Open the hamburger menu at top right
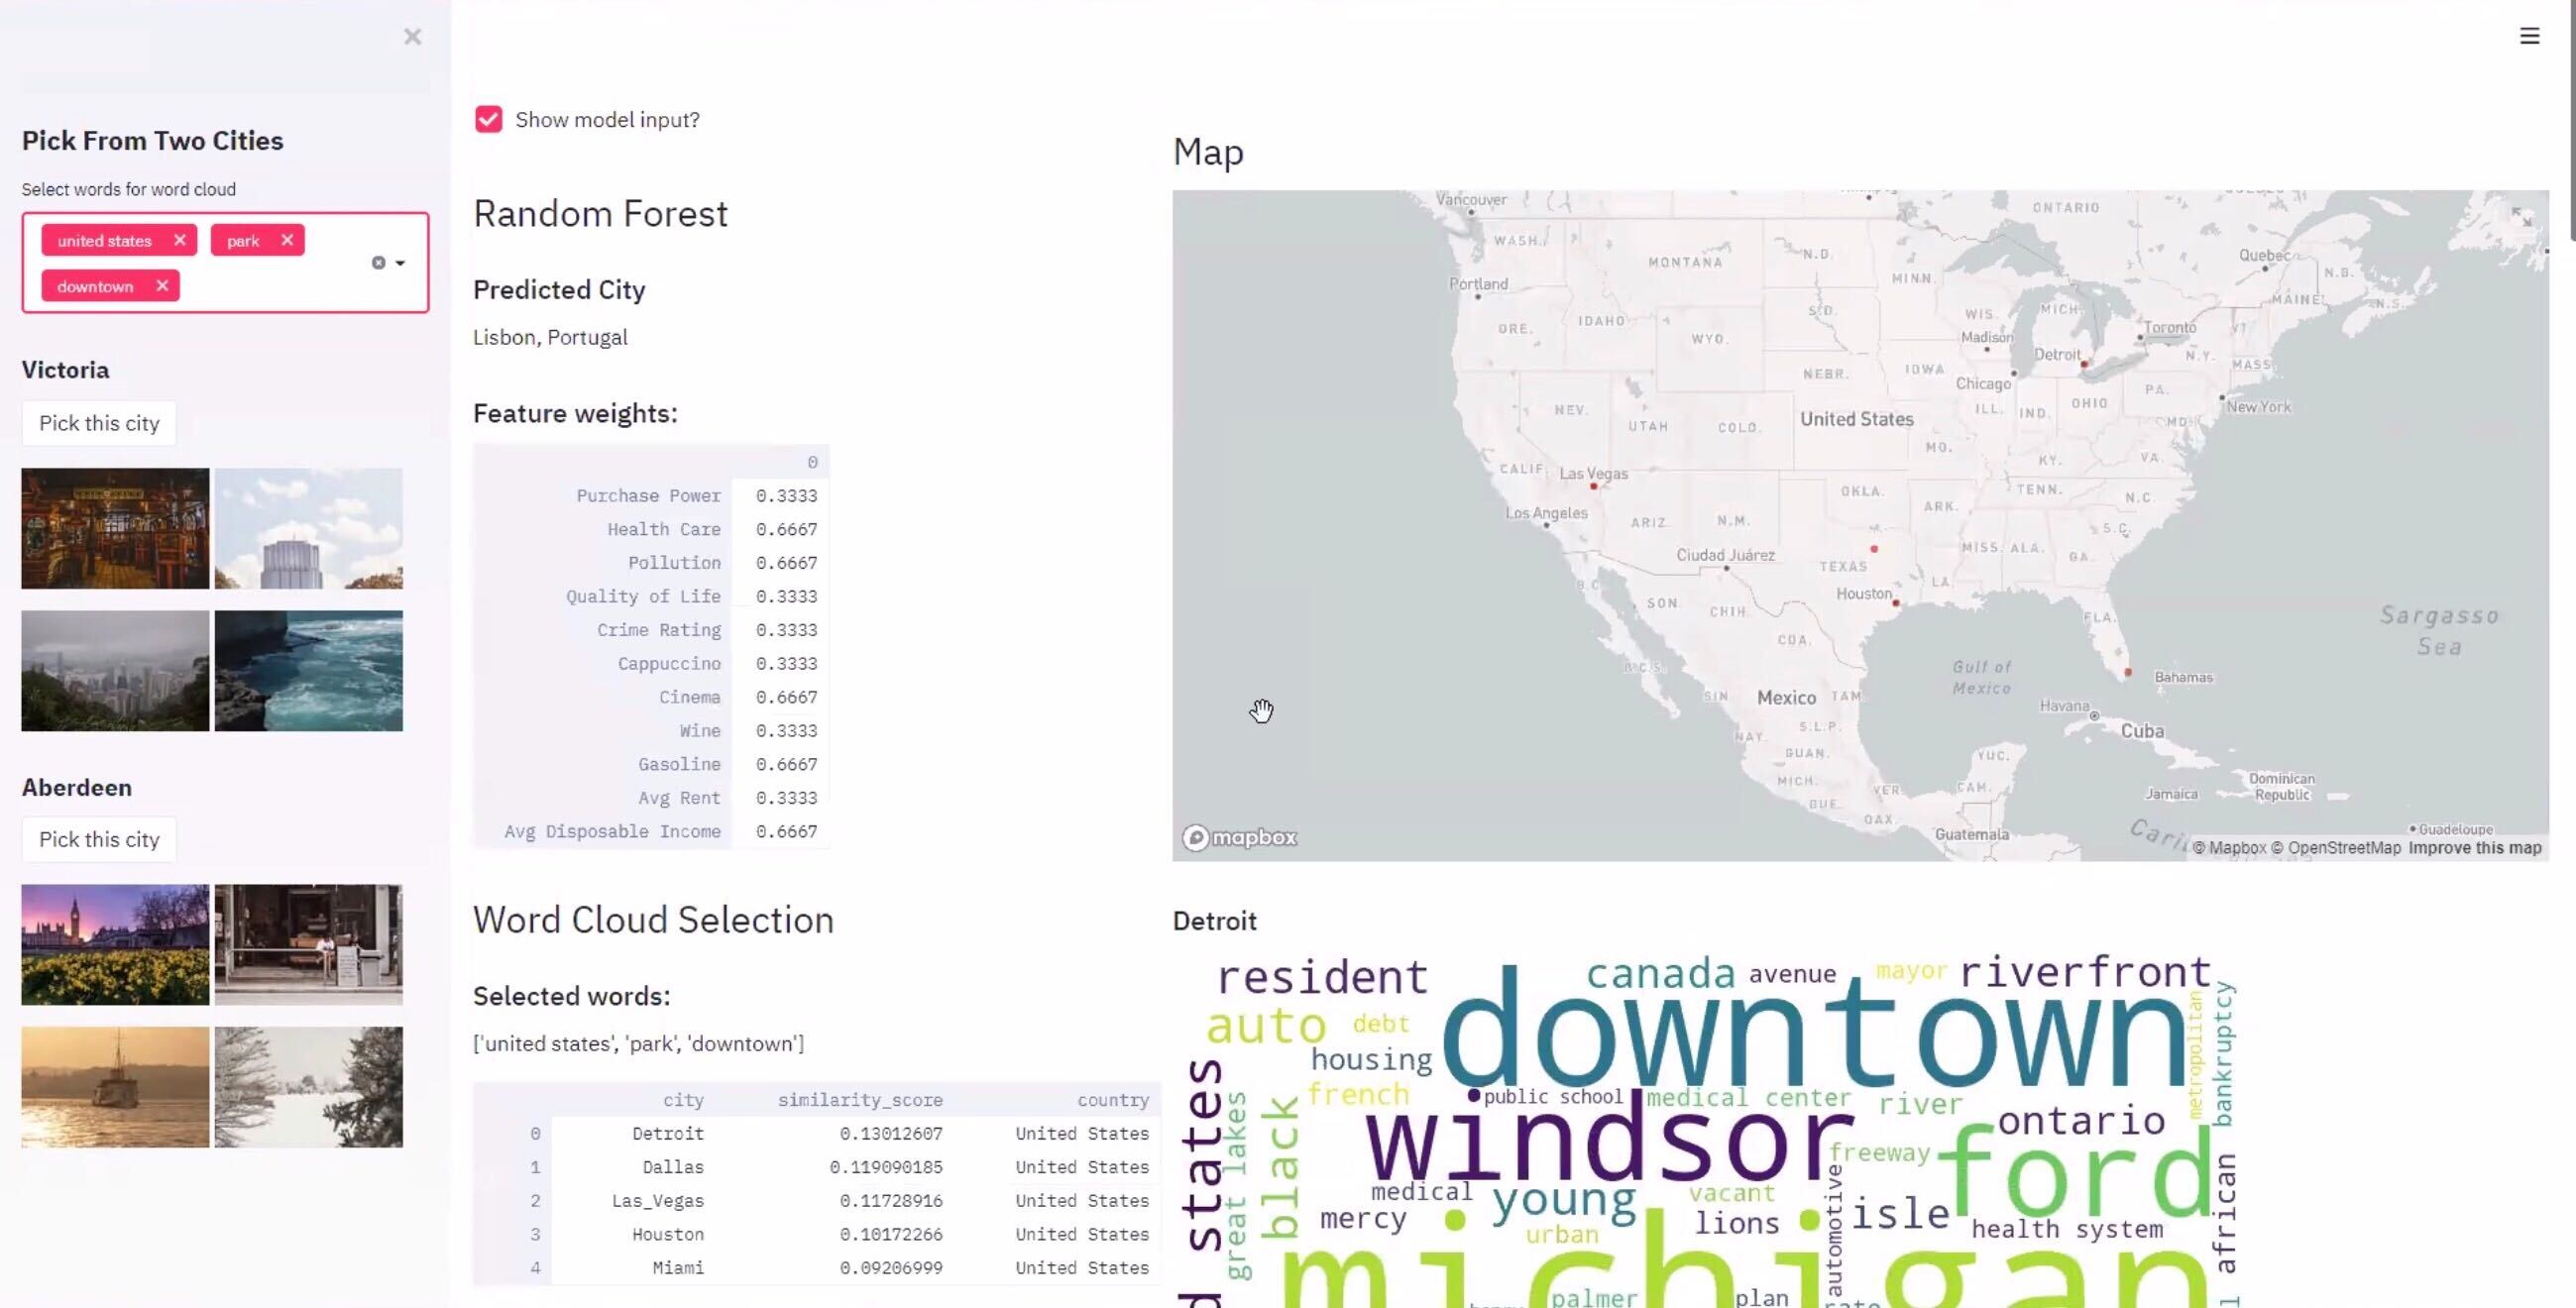Screen dimensions: 2576x1308 coord(2529,36)
